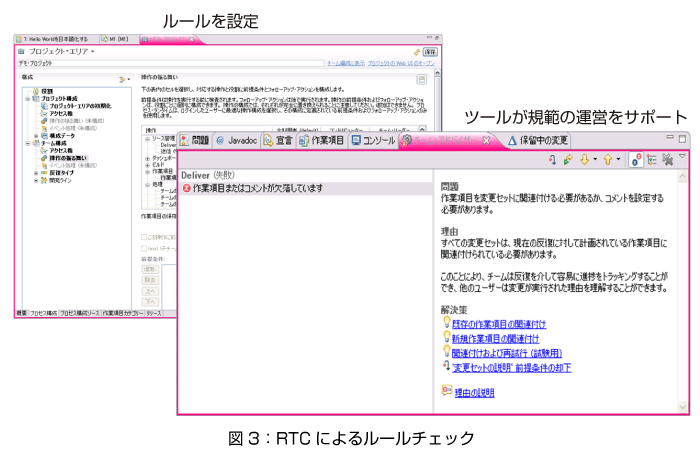Open the プロジェクトの Web UI のオープン link
Viewport: 700px width, 458px height.
[x=401, y=63]
